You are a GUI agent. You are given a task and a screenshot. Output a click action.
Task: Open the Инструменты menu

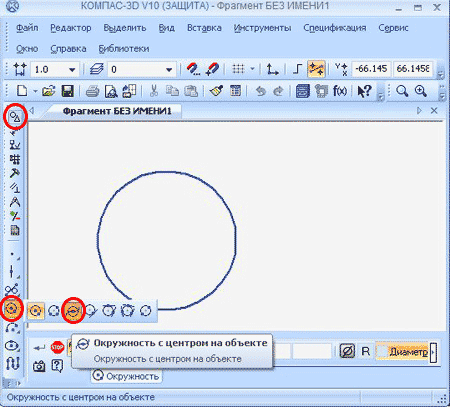(262, 28)
